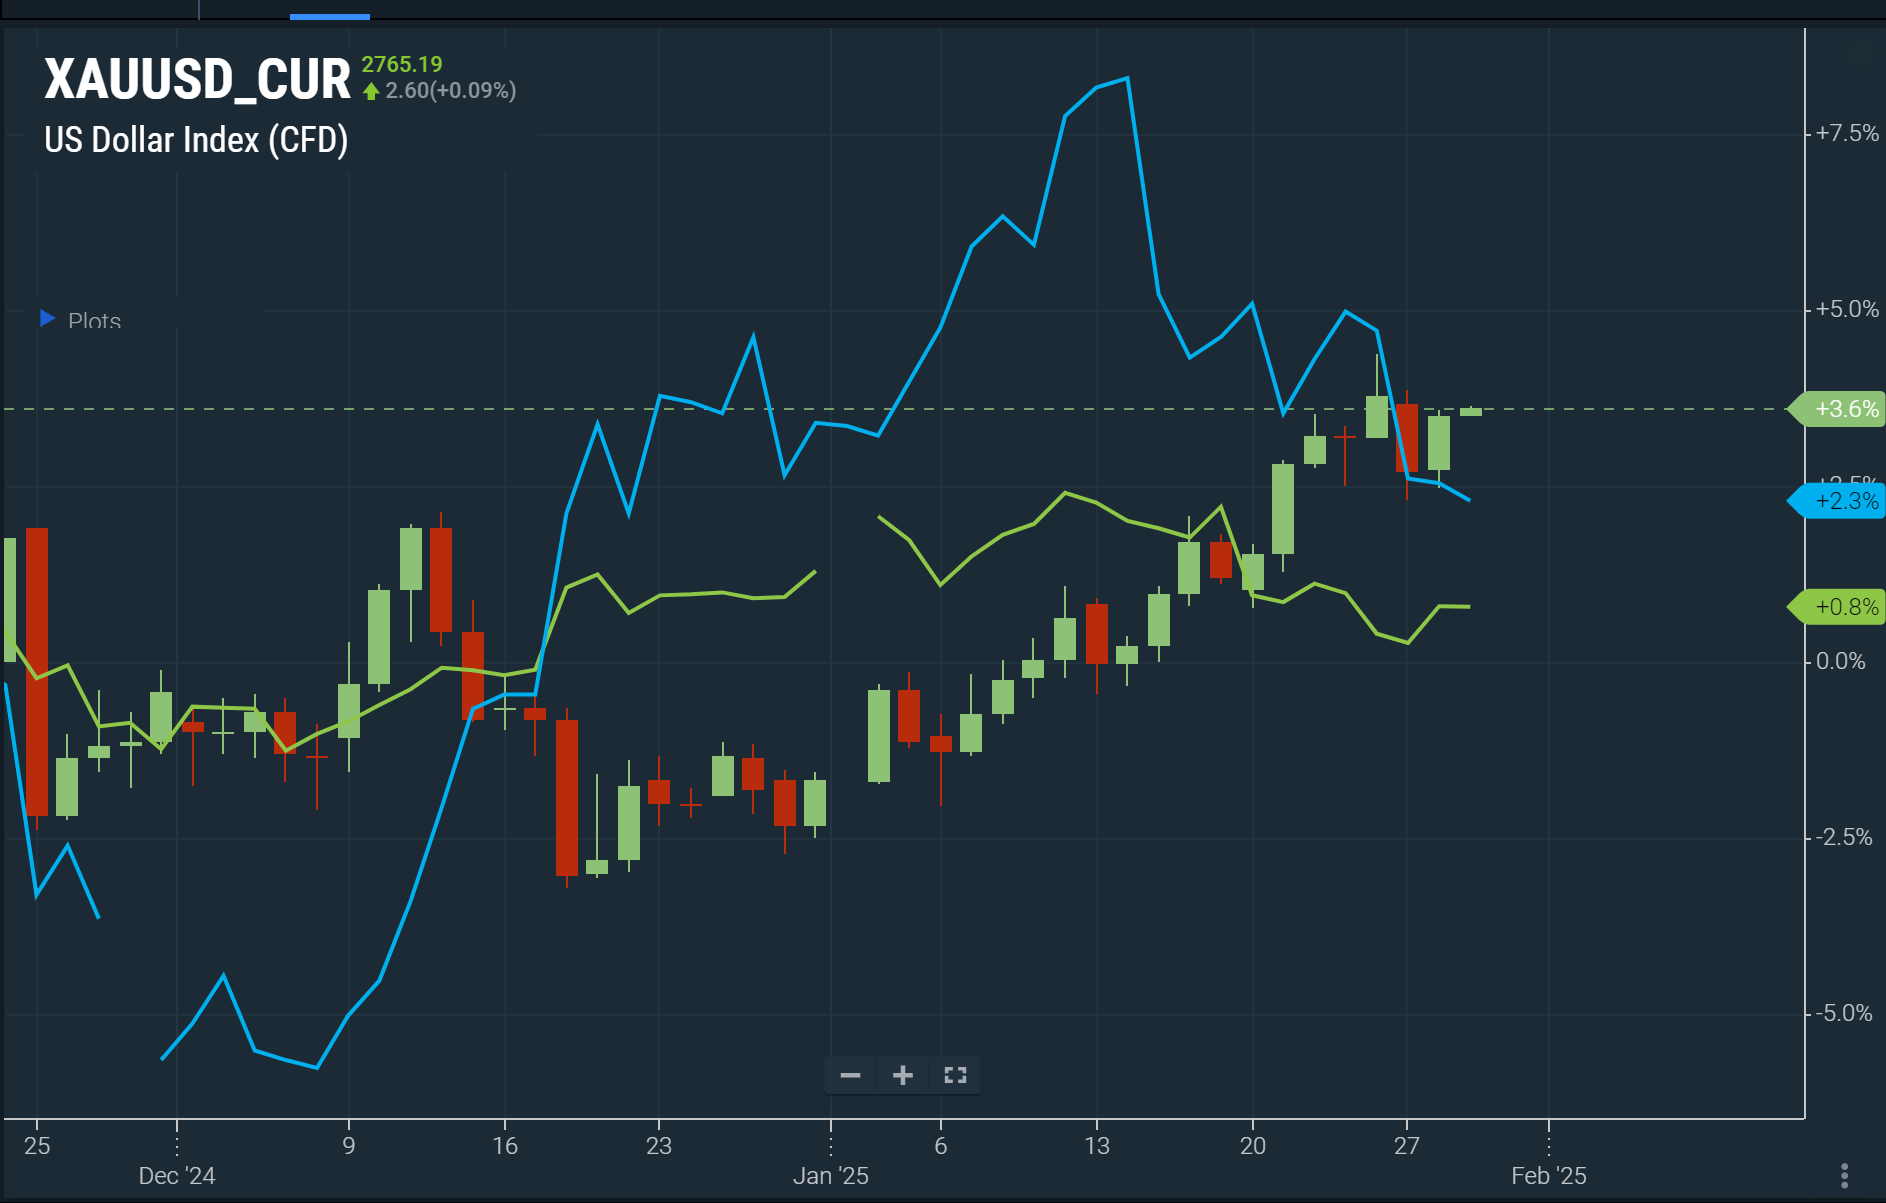Click the Dec '24 date label
The image size is (1886, 1203).
pyautogui.click(x=177, y=1175)
